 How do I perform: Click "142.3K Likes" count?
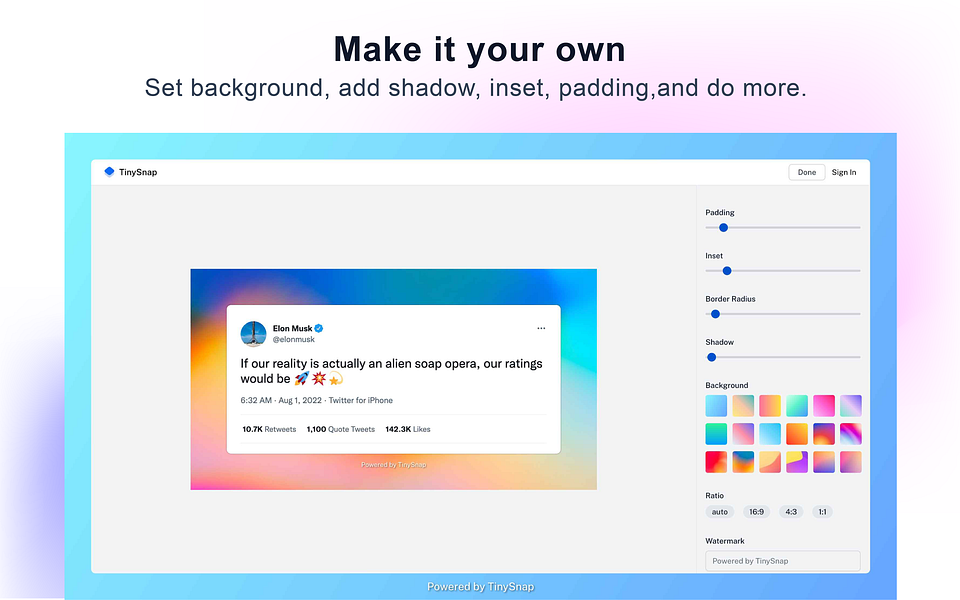[408, 429]
